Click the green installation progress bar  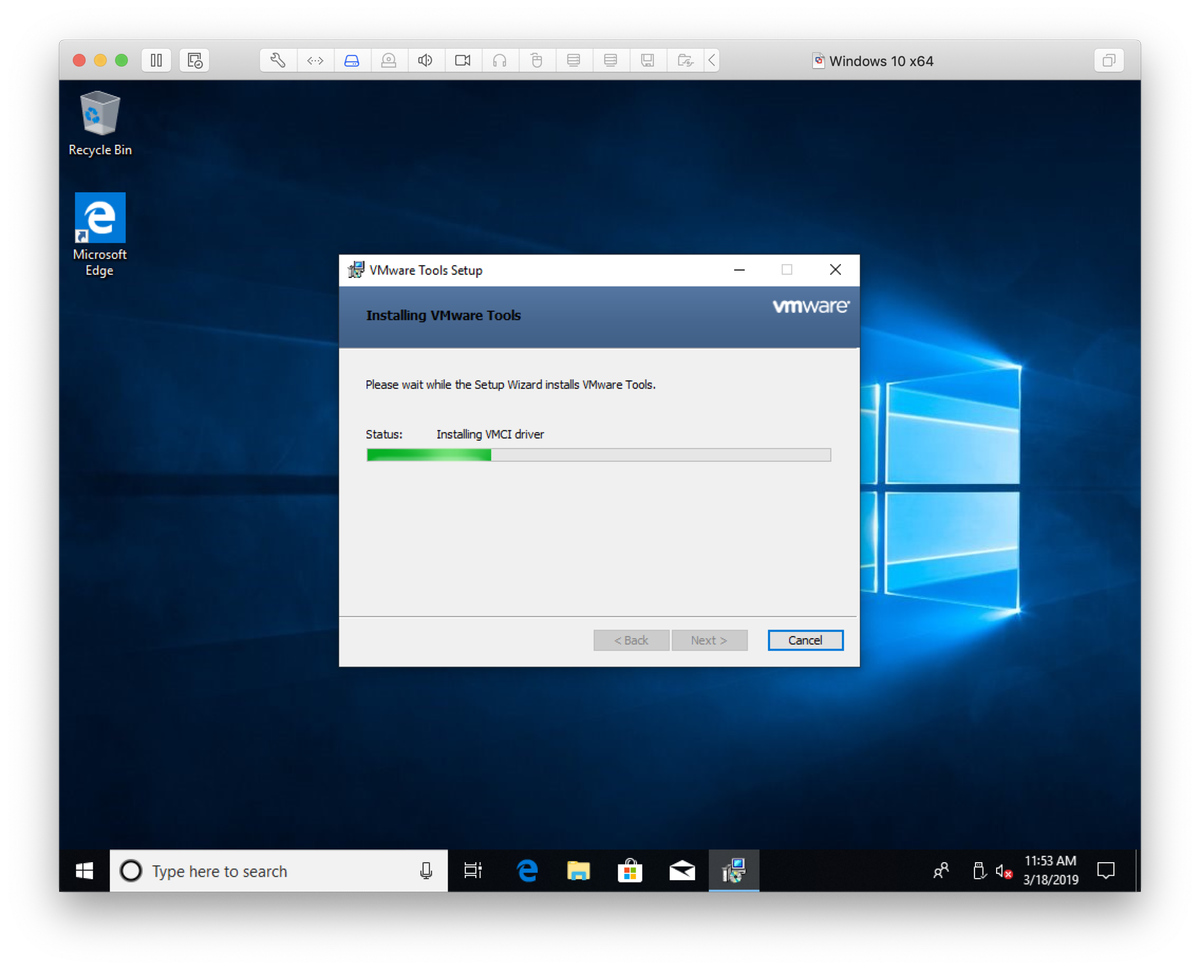pyautogui.click(x=428, y=455)
